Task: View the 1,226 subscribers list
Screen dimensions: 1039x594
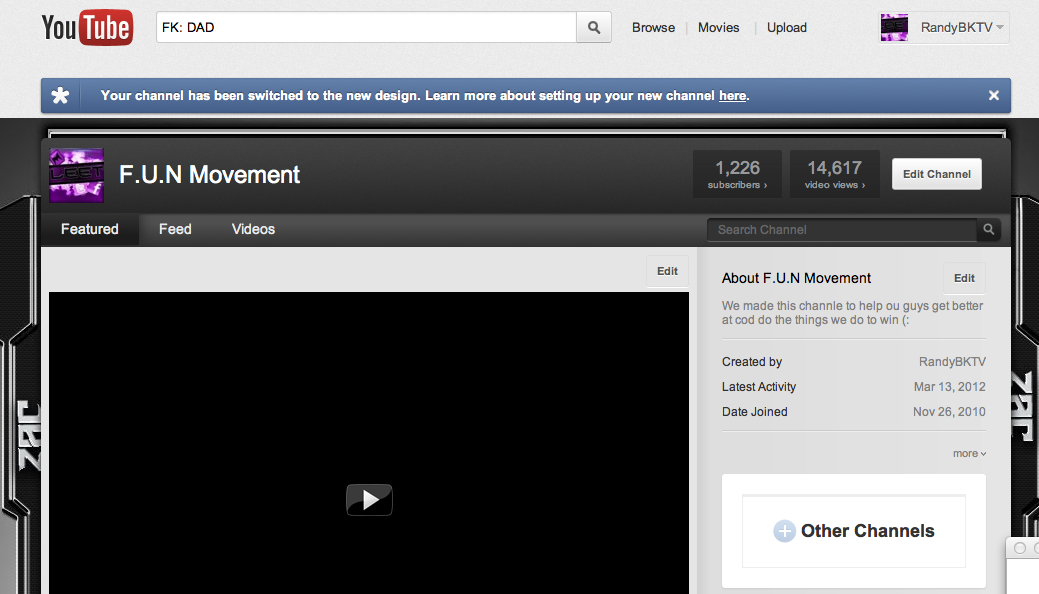Action: pyautogui.click(x=738, y=174)
